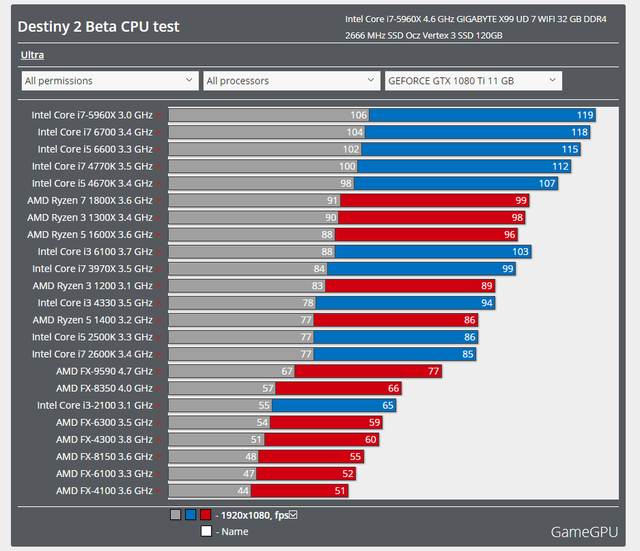This screenshot has width=640, height=551.
Task: Remove Intel Core i7-5960X row using red X
Action: [159, 116]
